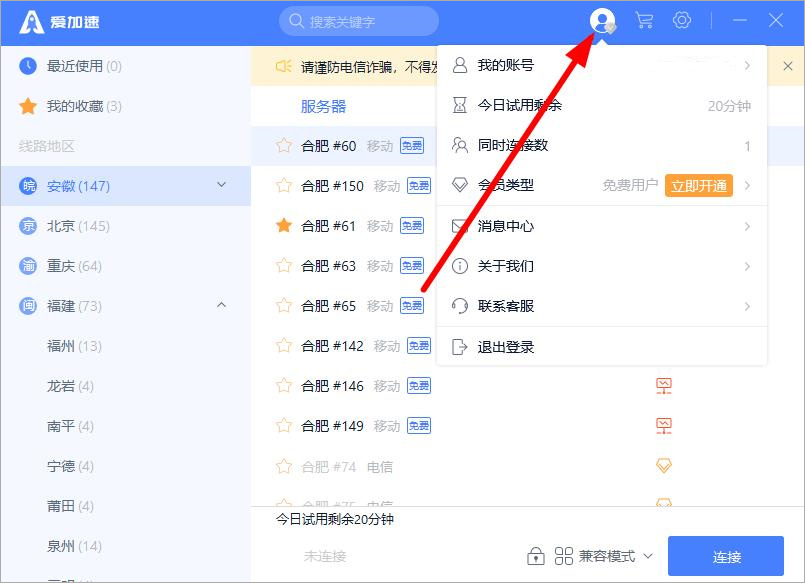Dismiss the yellow notice banner

pyautogui.click(x=788, y=66)
